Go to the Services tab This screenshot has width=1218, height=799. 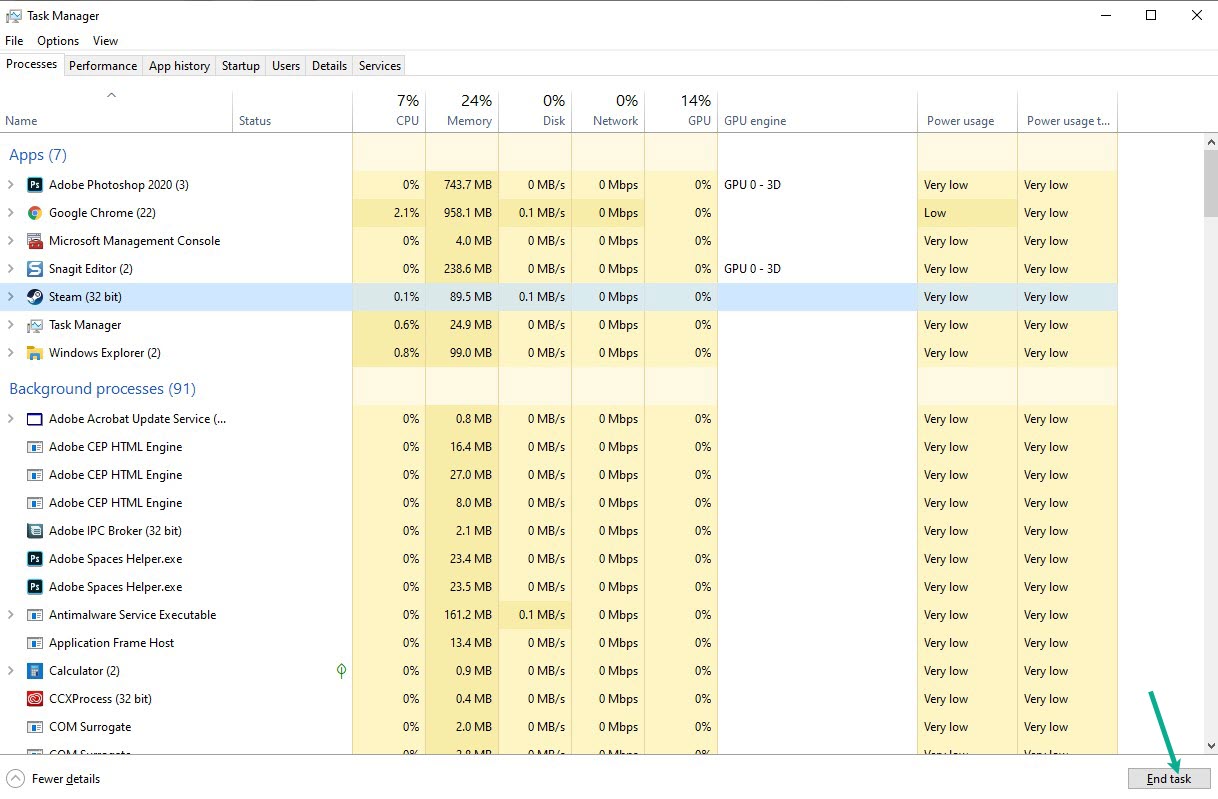click(380, 66)
